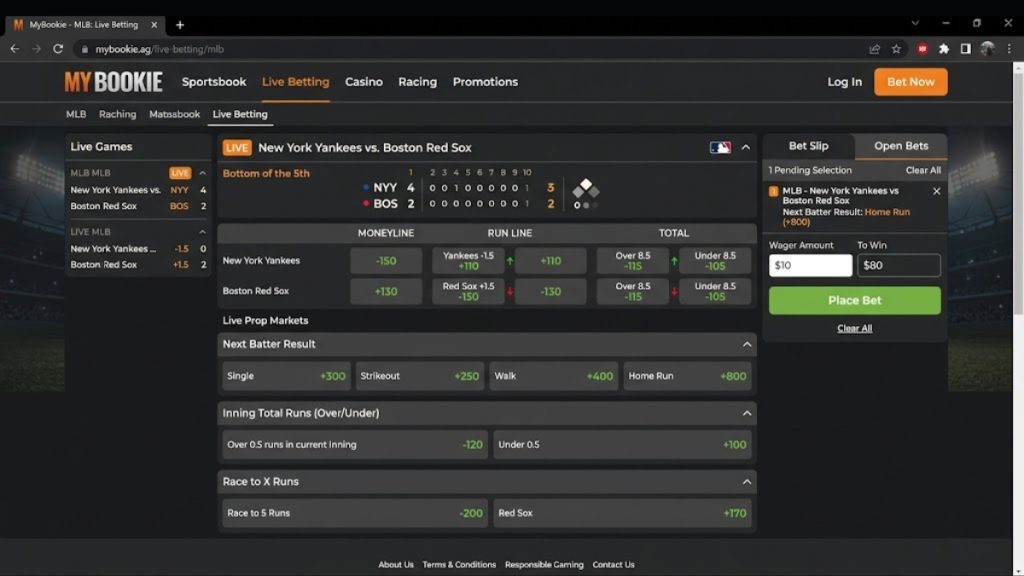Click the bases diamond indicator
The image size is (1024, 576).
tap(586, 189)
